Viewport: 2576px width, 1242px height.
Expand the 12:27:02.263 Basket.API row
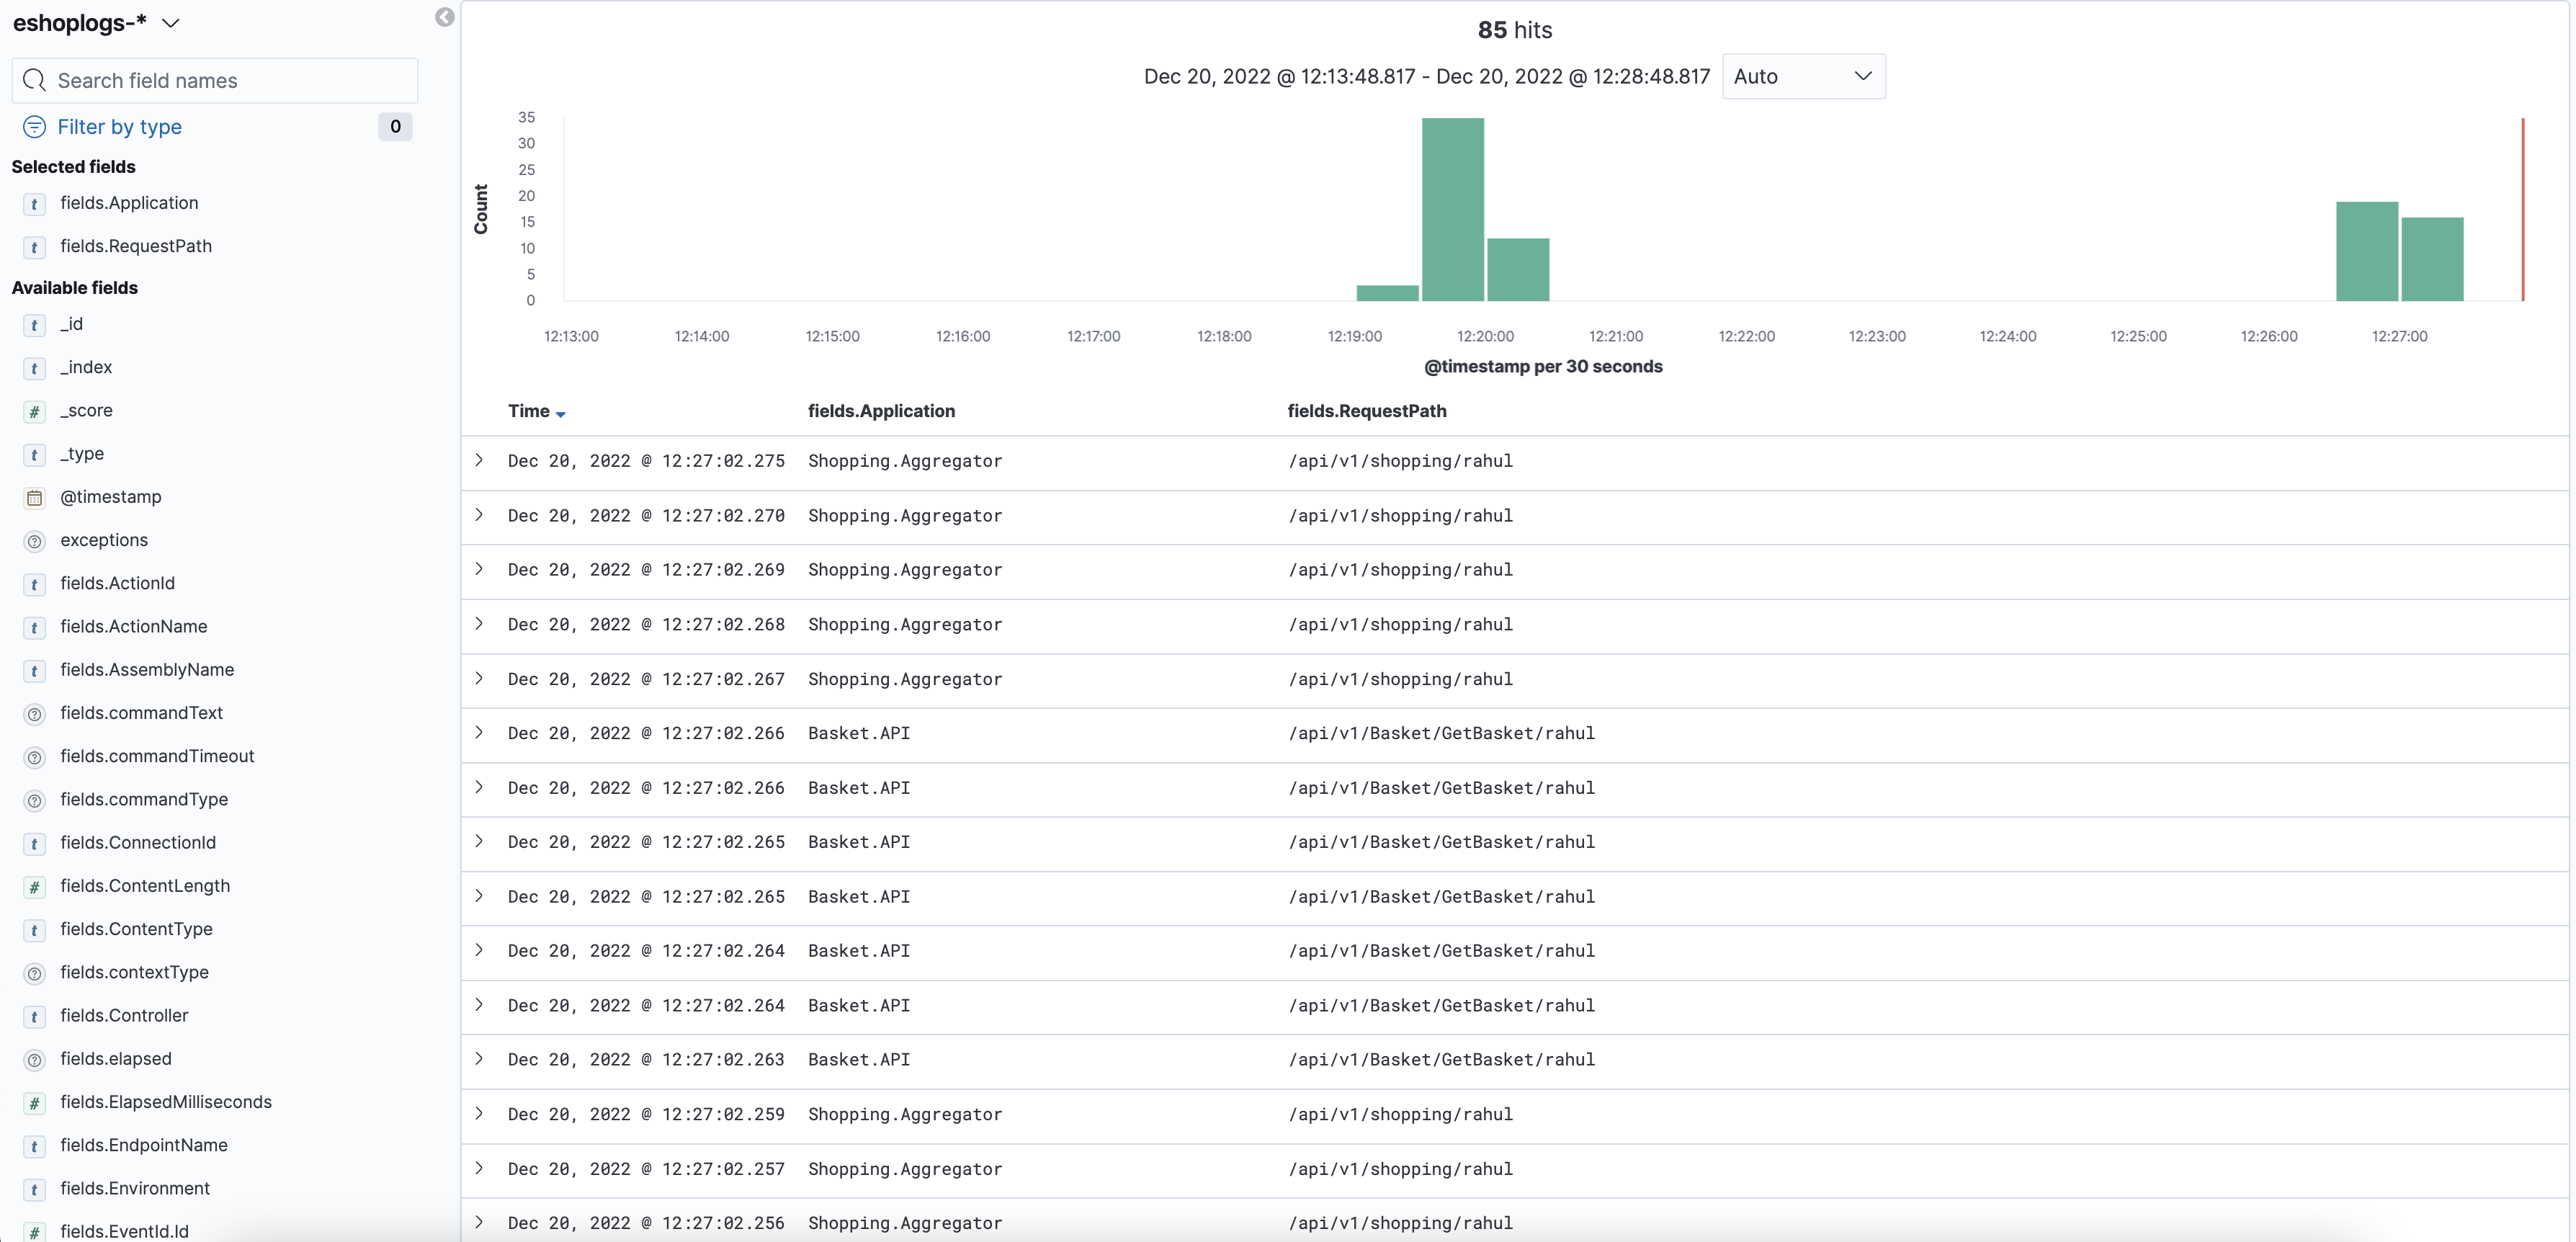[479, 1058]
